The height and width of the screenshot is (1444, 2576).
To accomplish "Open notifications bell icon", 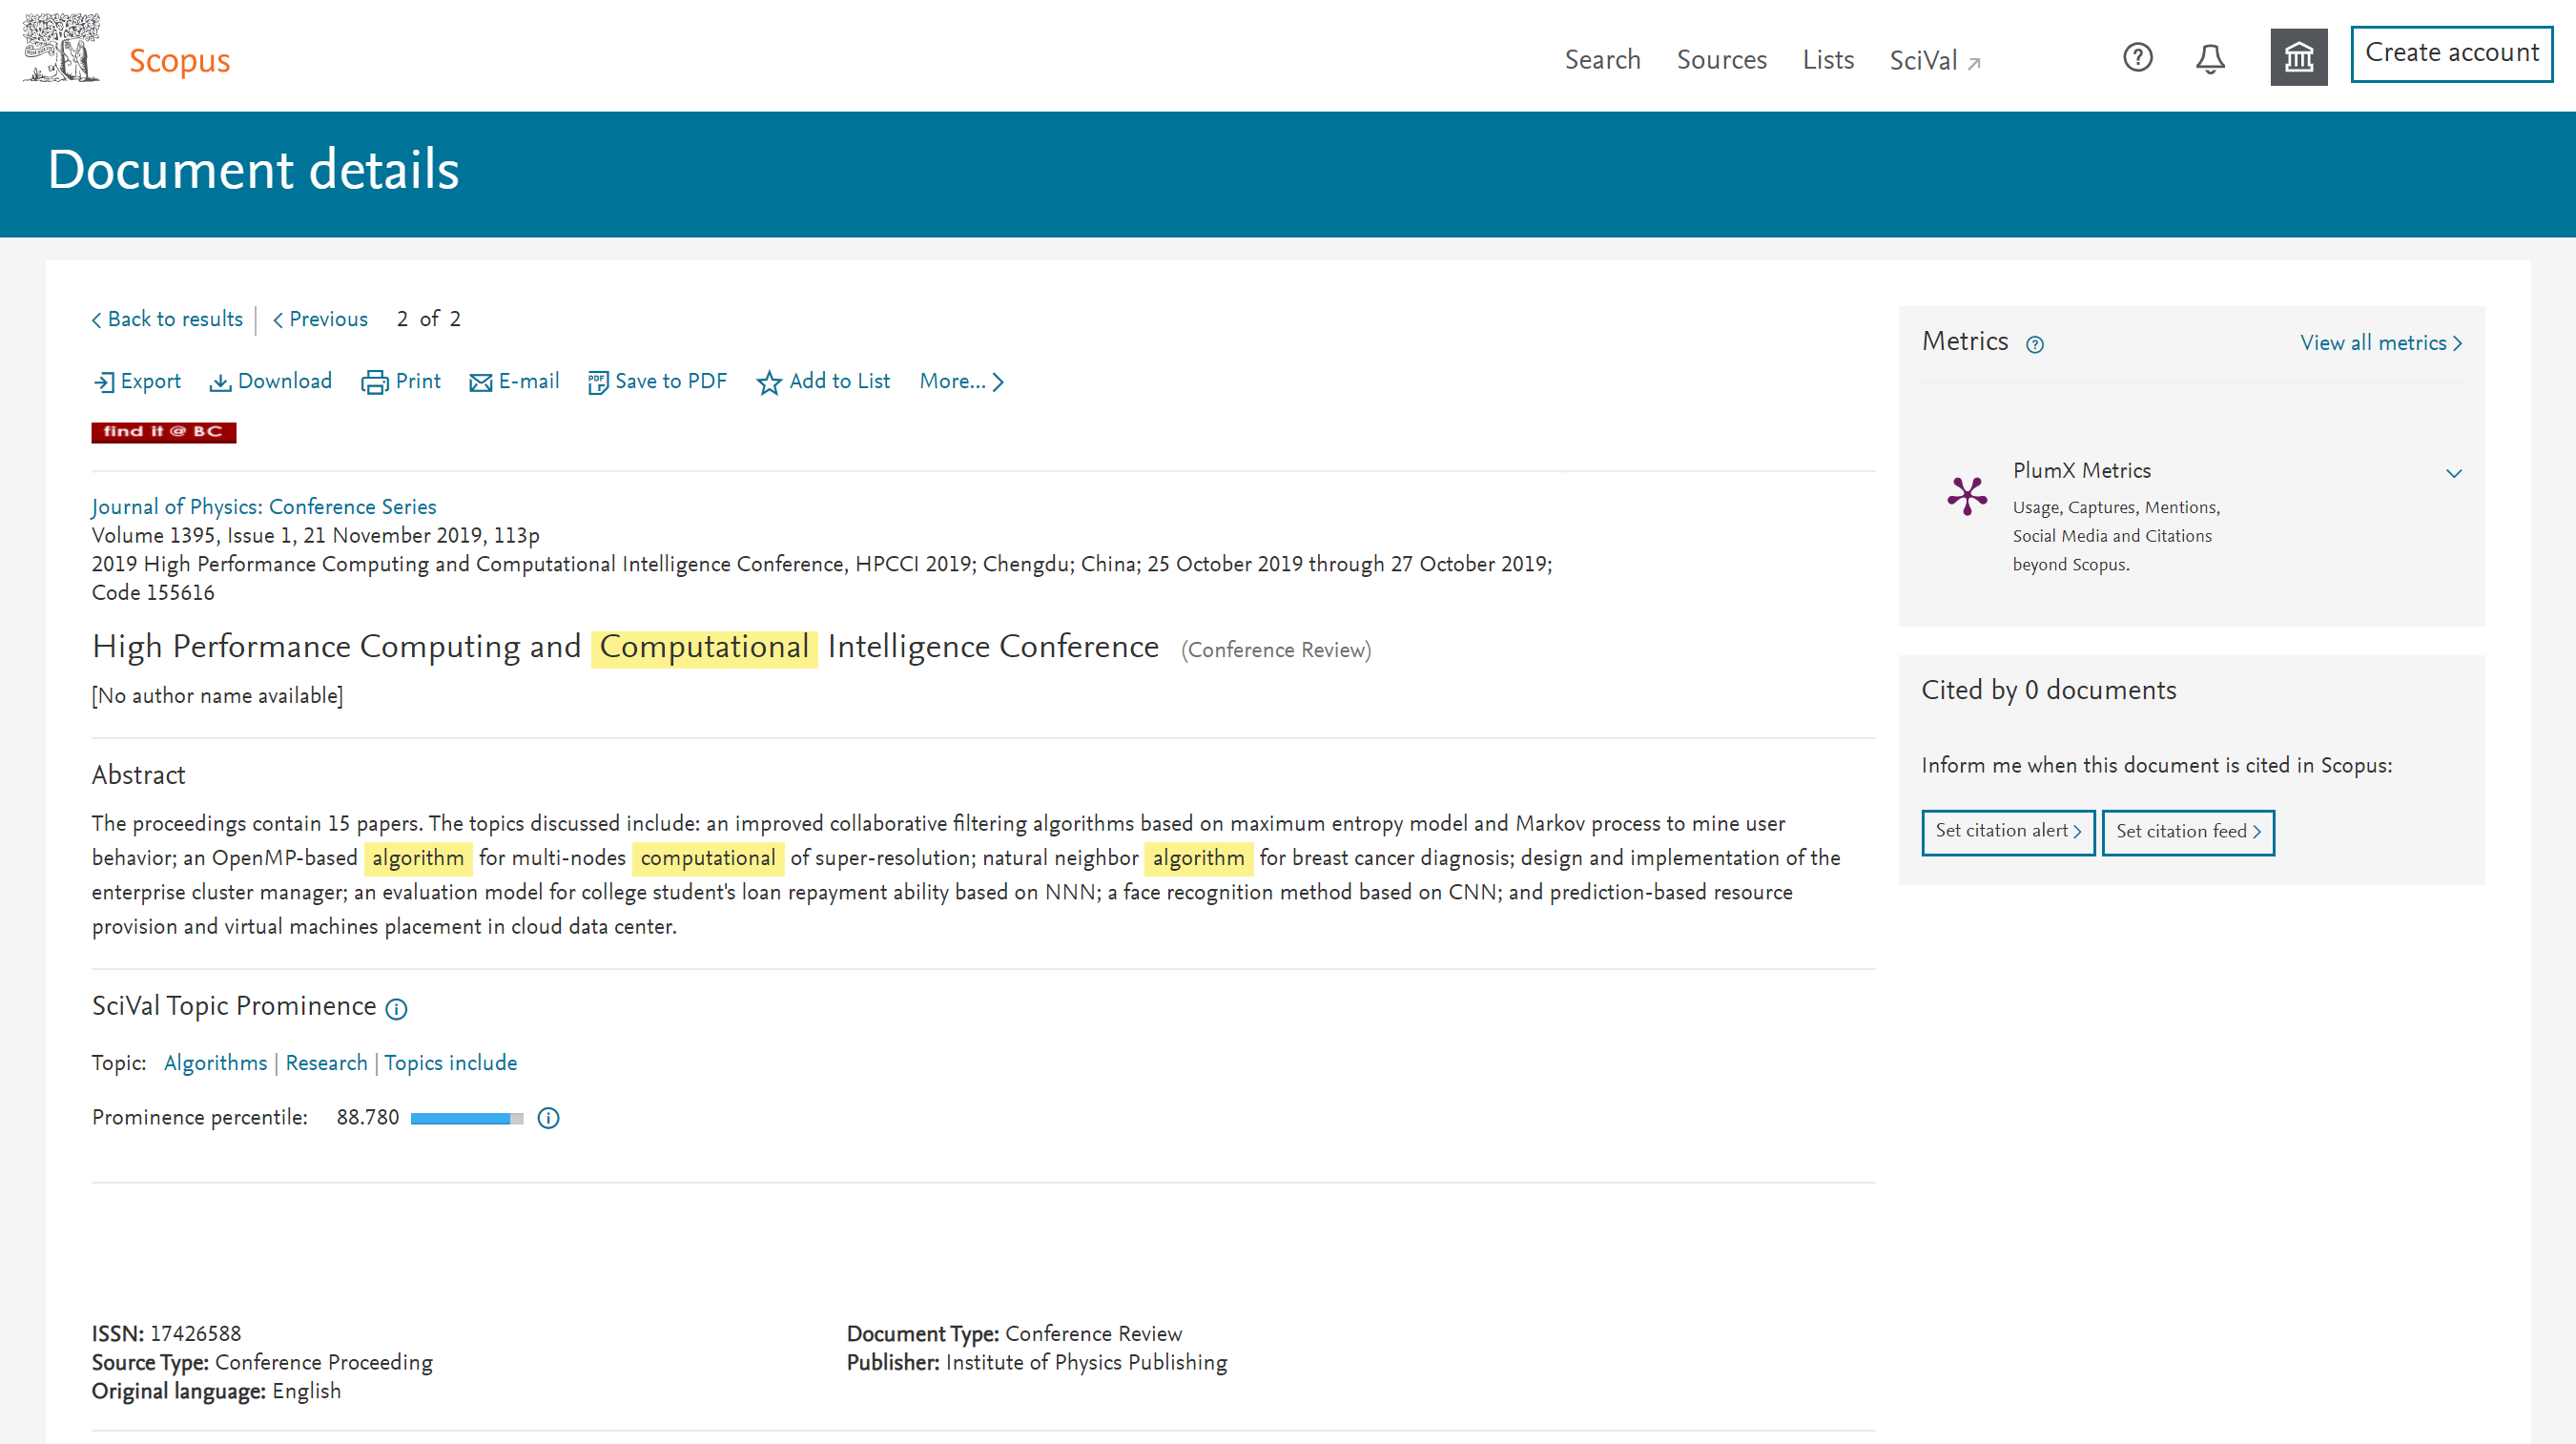I will click(2210, 59).
